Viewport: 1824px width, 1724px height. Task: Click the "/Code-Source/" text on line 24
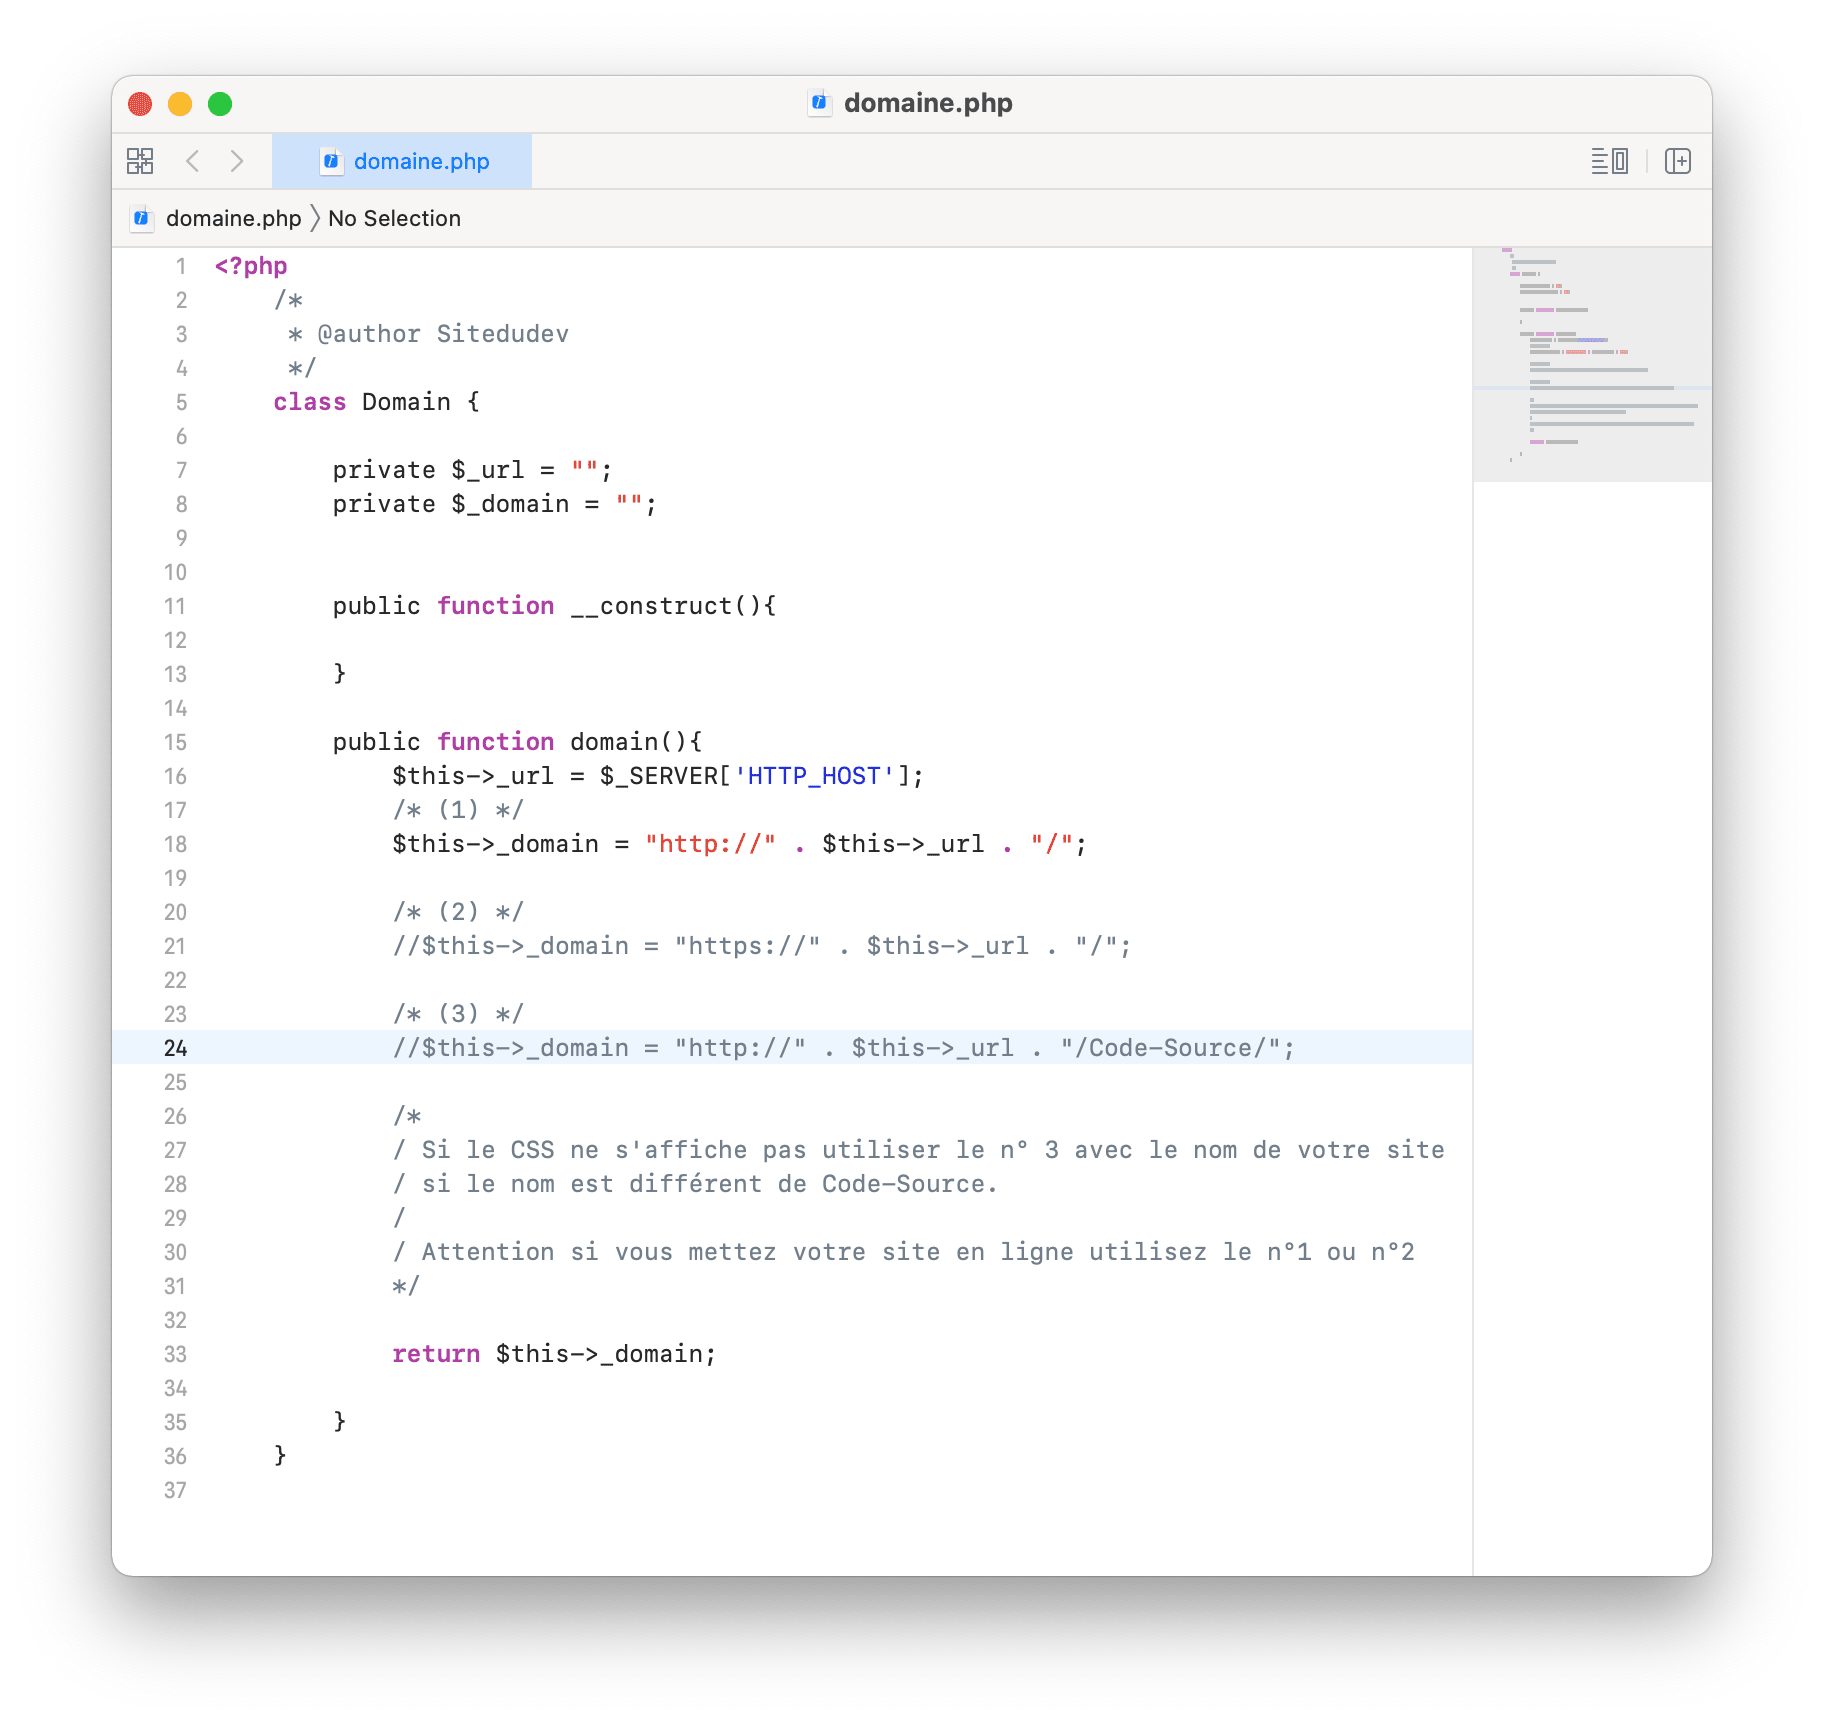[x=1171, y=1048]
